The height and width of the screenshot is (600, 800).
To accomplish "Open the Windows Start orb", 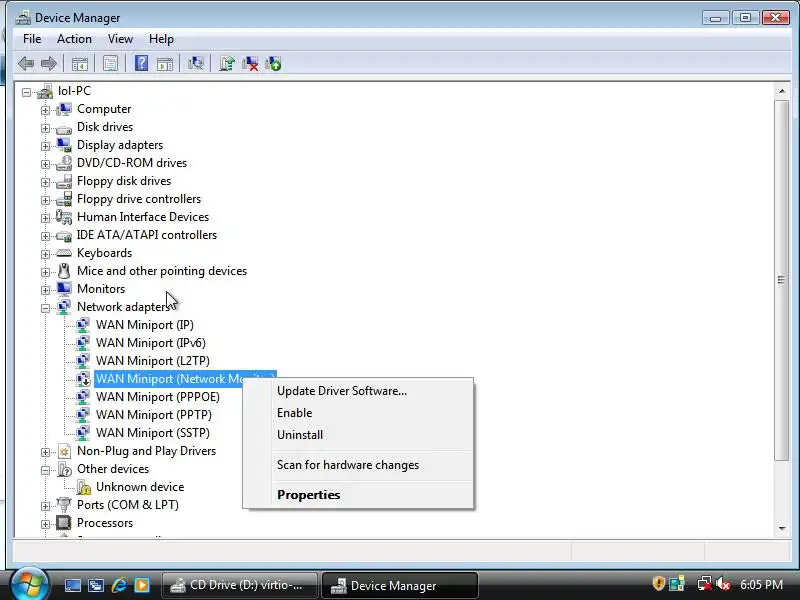I will [x=29, y=585].
